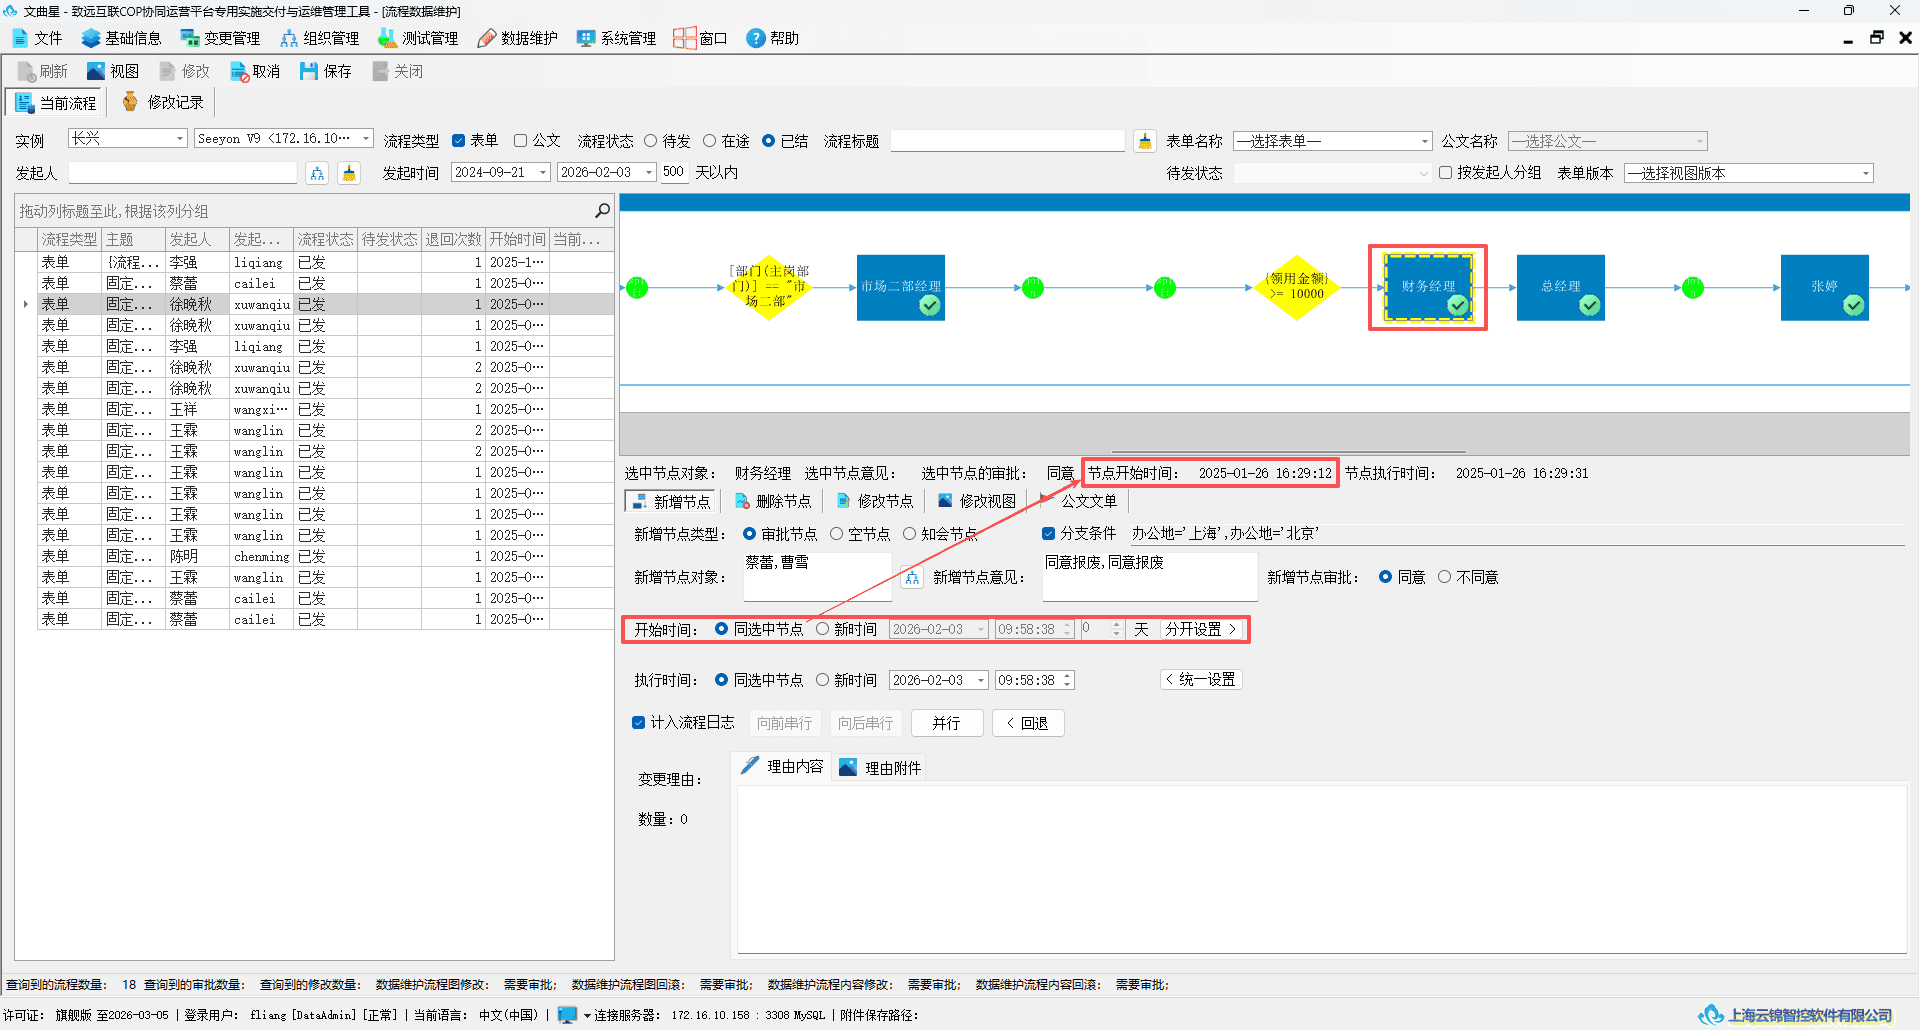Open the 表单版本 view version dropdown
1920x1030 pixels.
click(1748, 173)
